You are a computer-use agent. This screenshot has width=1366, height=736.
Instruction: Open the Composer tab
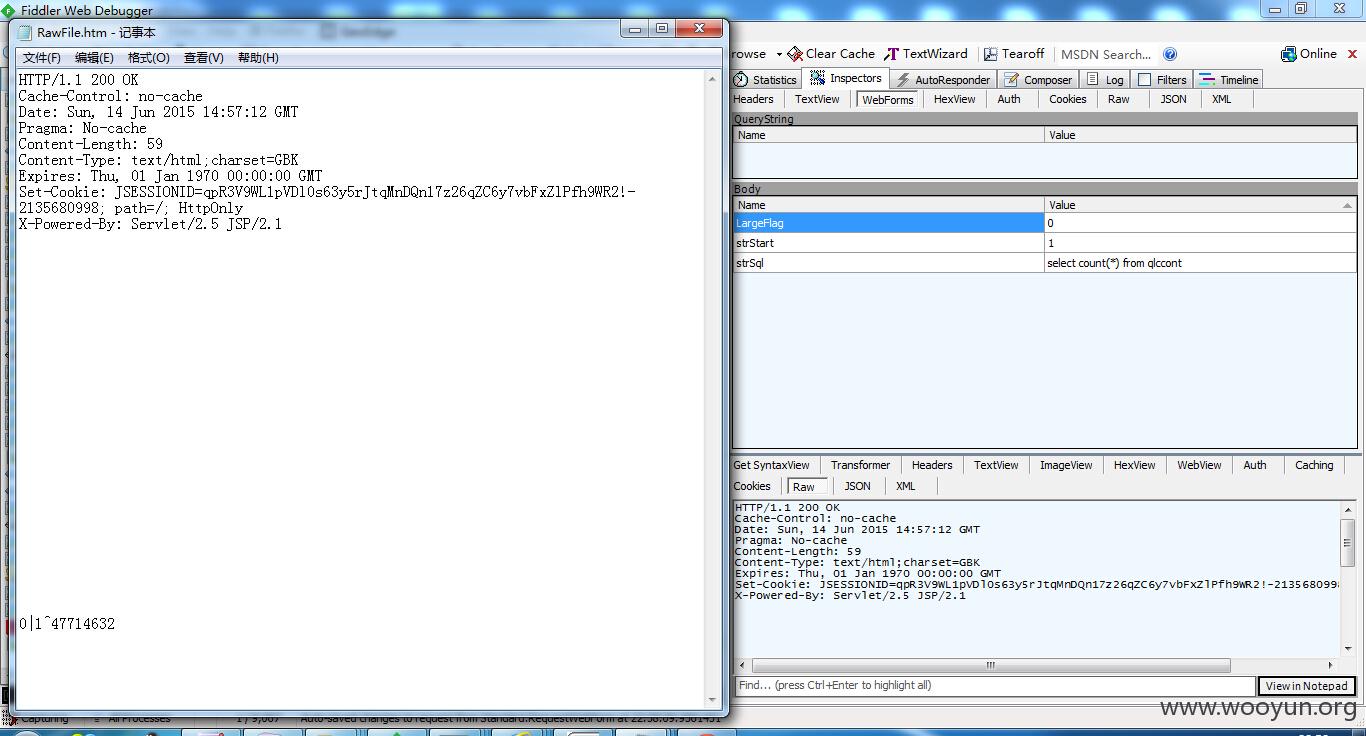(x=1038, y=80)
